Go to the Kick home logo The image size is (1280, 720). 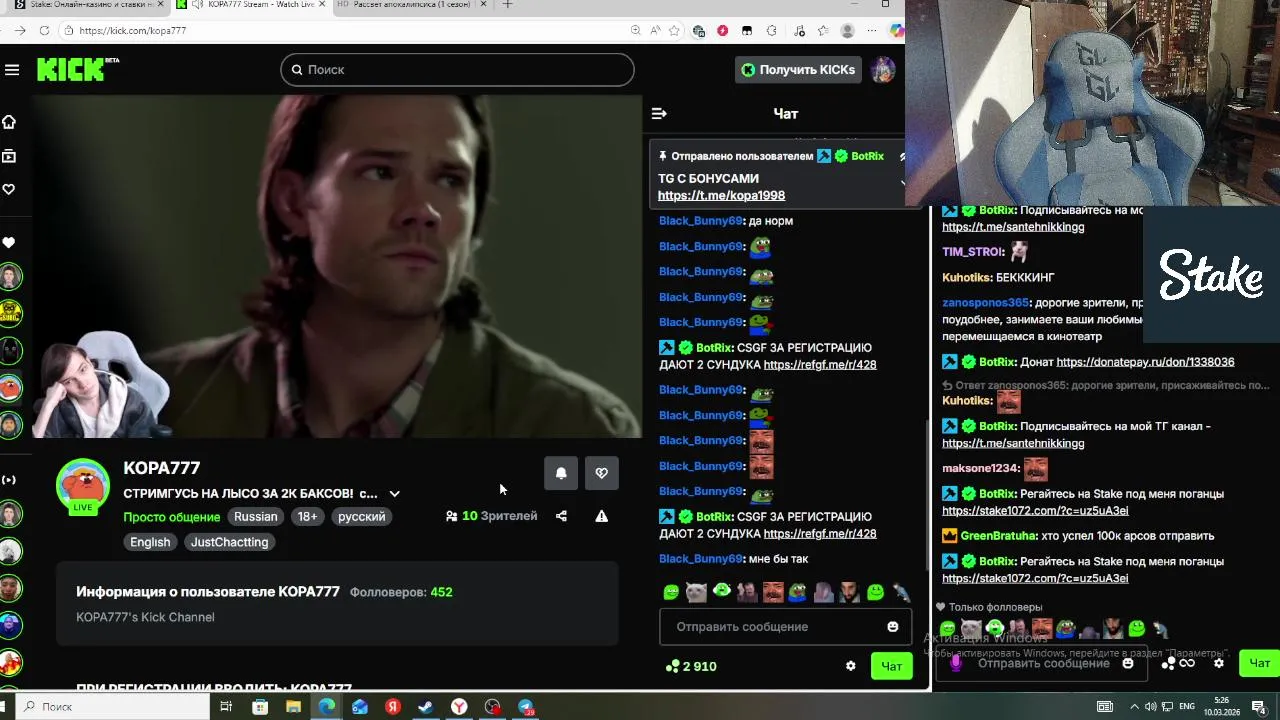78,69
